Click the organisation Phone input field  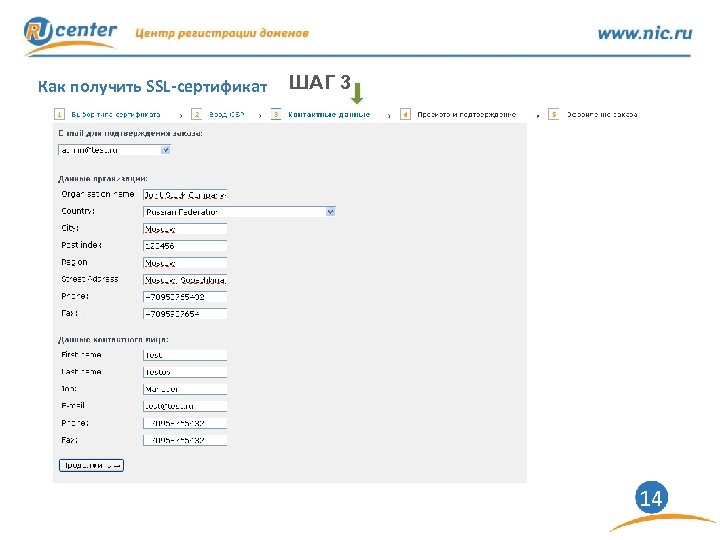click(185, 297)
